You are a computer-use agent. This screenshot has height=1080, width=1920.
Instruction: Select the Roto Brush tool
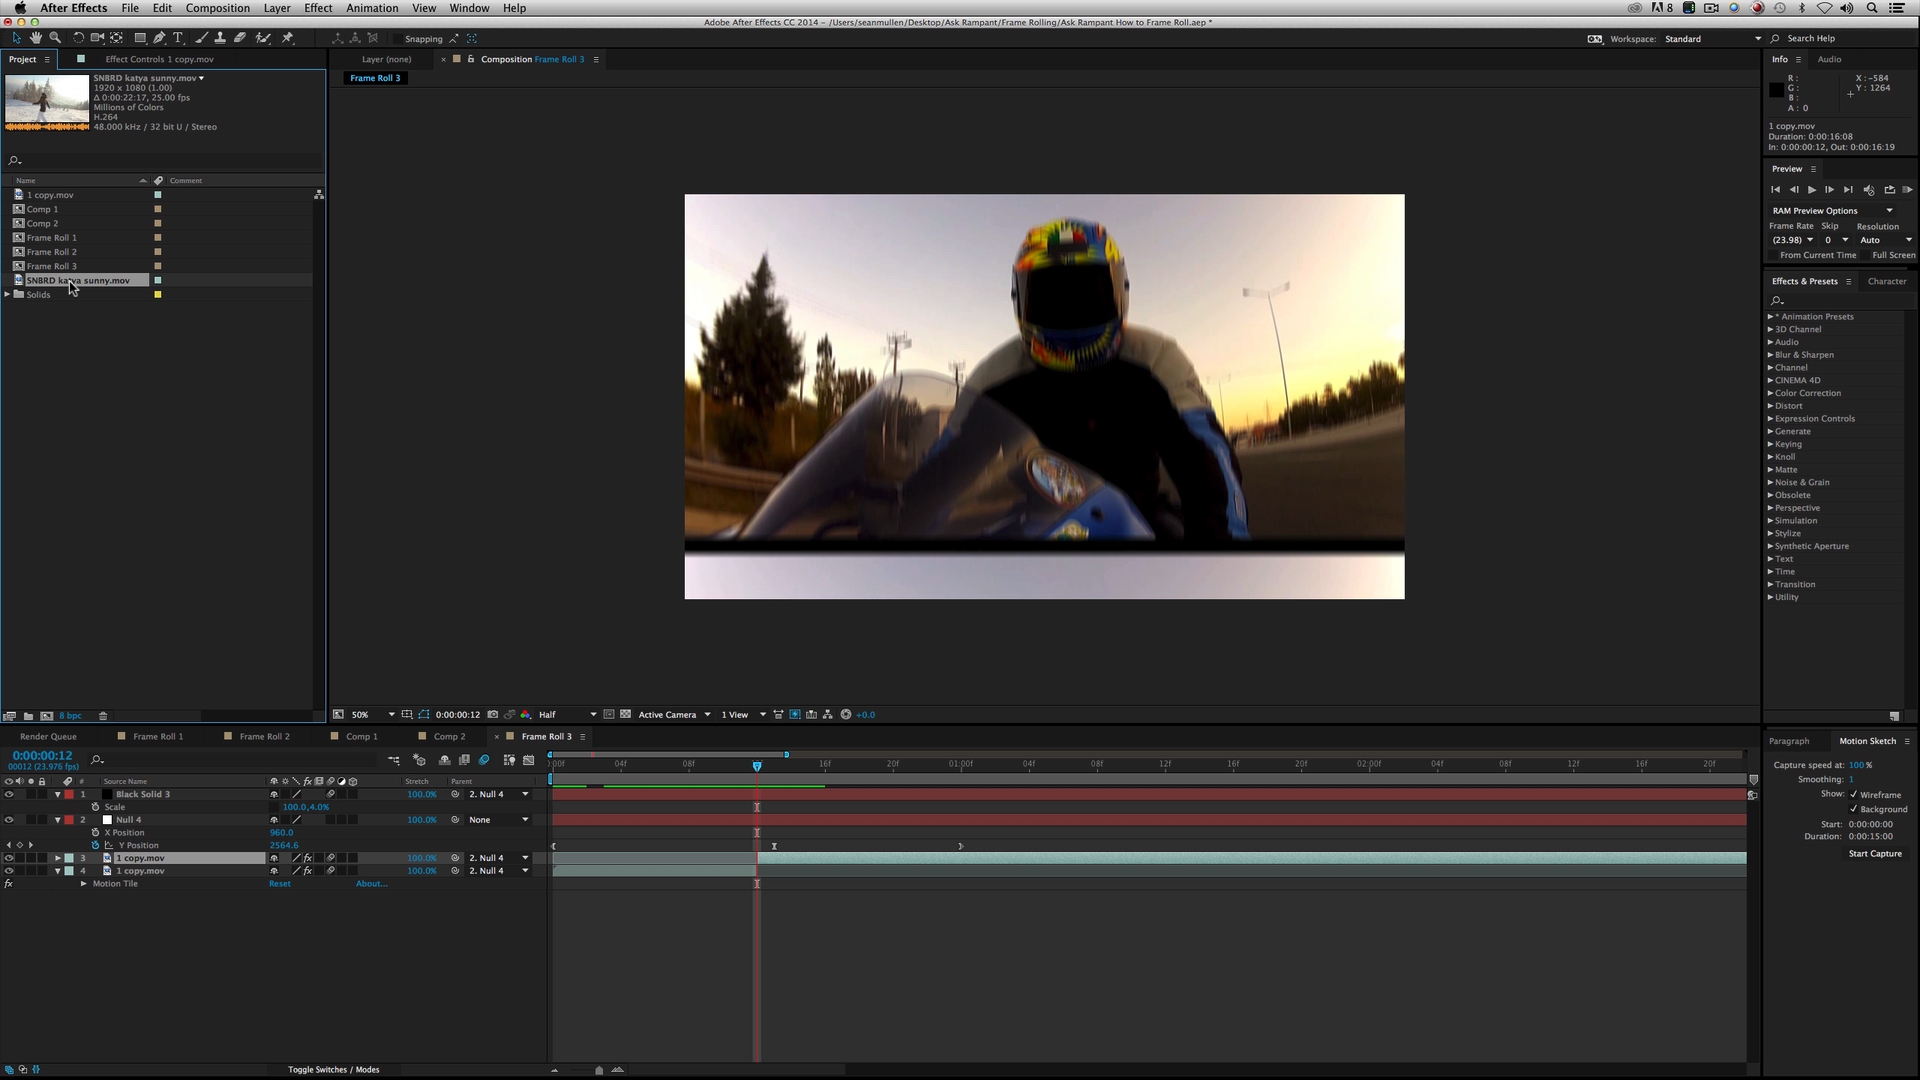[x=263, y=38]
